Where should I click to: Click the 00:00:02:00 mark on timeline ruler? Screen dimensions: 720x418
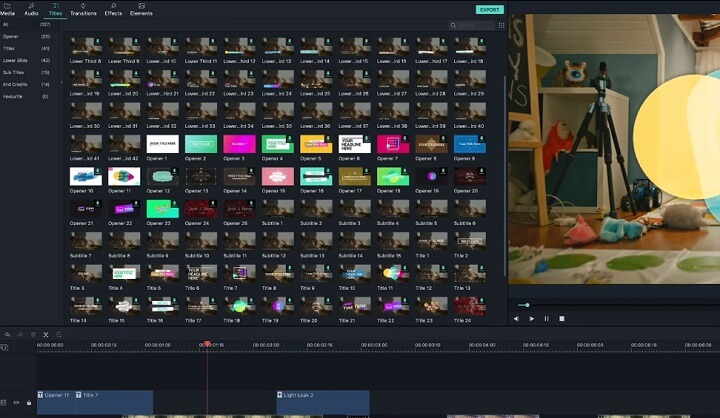click(x=266, y=345)
